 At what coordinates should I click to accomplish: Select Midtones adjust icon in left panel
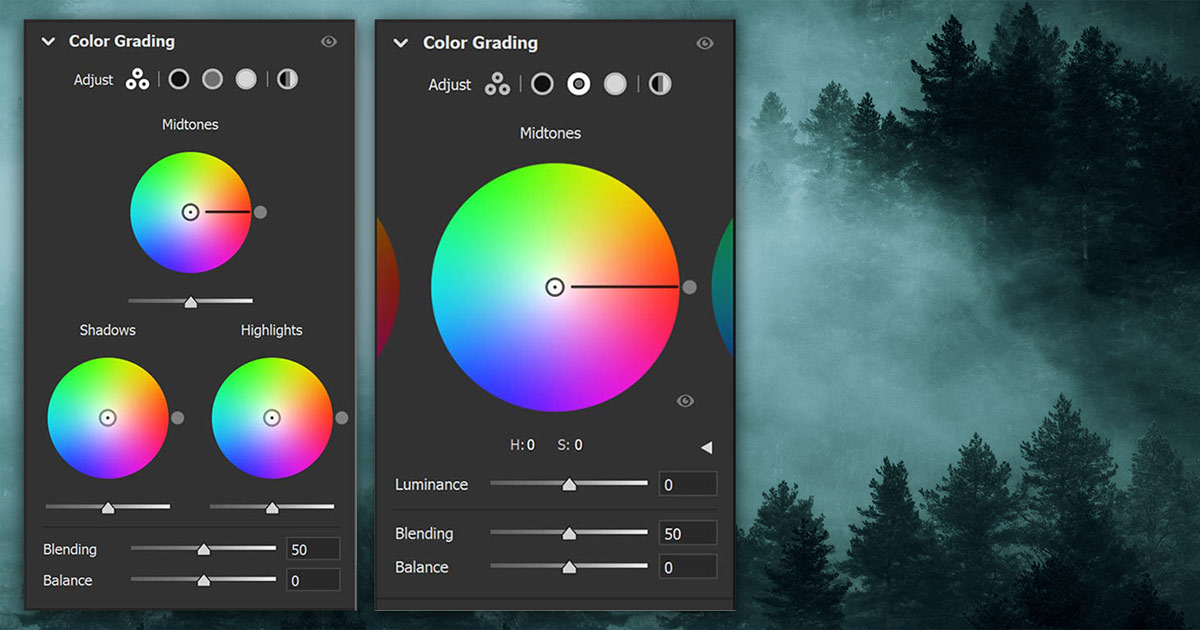coord(212,79)
